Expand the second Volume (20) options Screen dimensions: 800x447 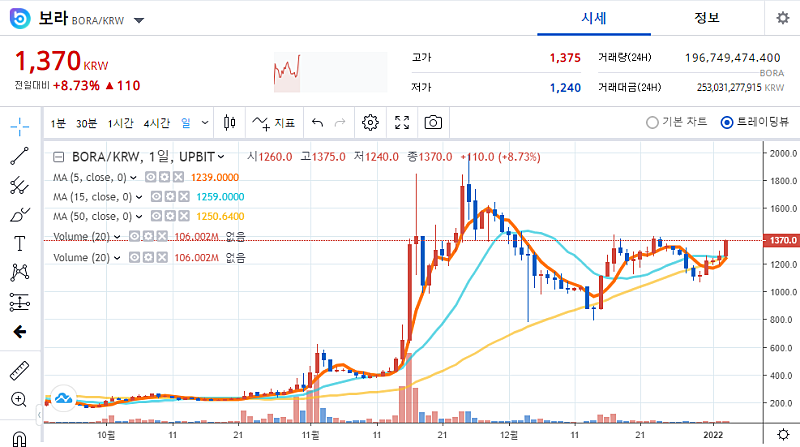pos(117,258)
